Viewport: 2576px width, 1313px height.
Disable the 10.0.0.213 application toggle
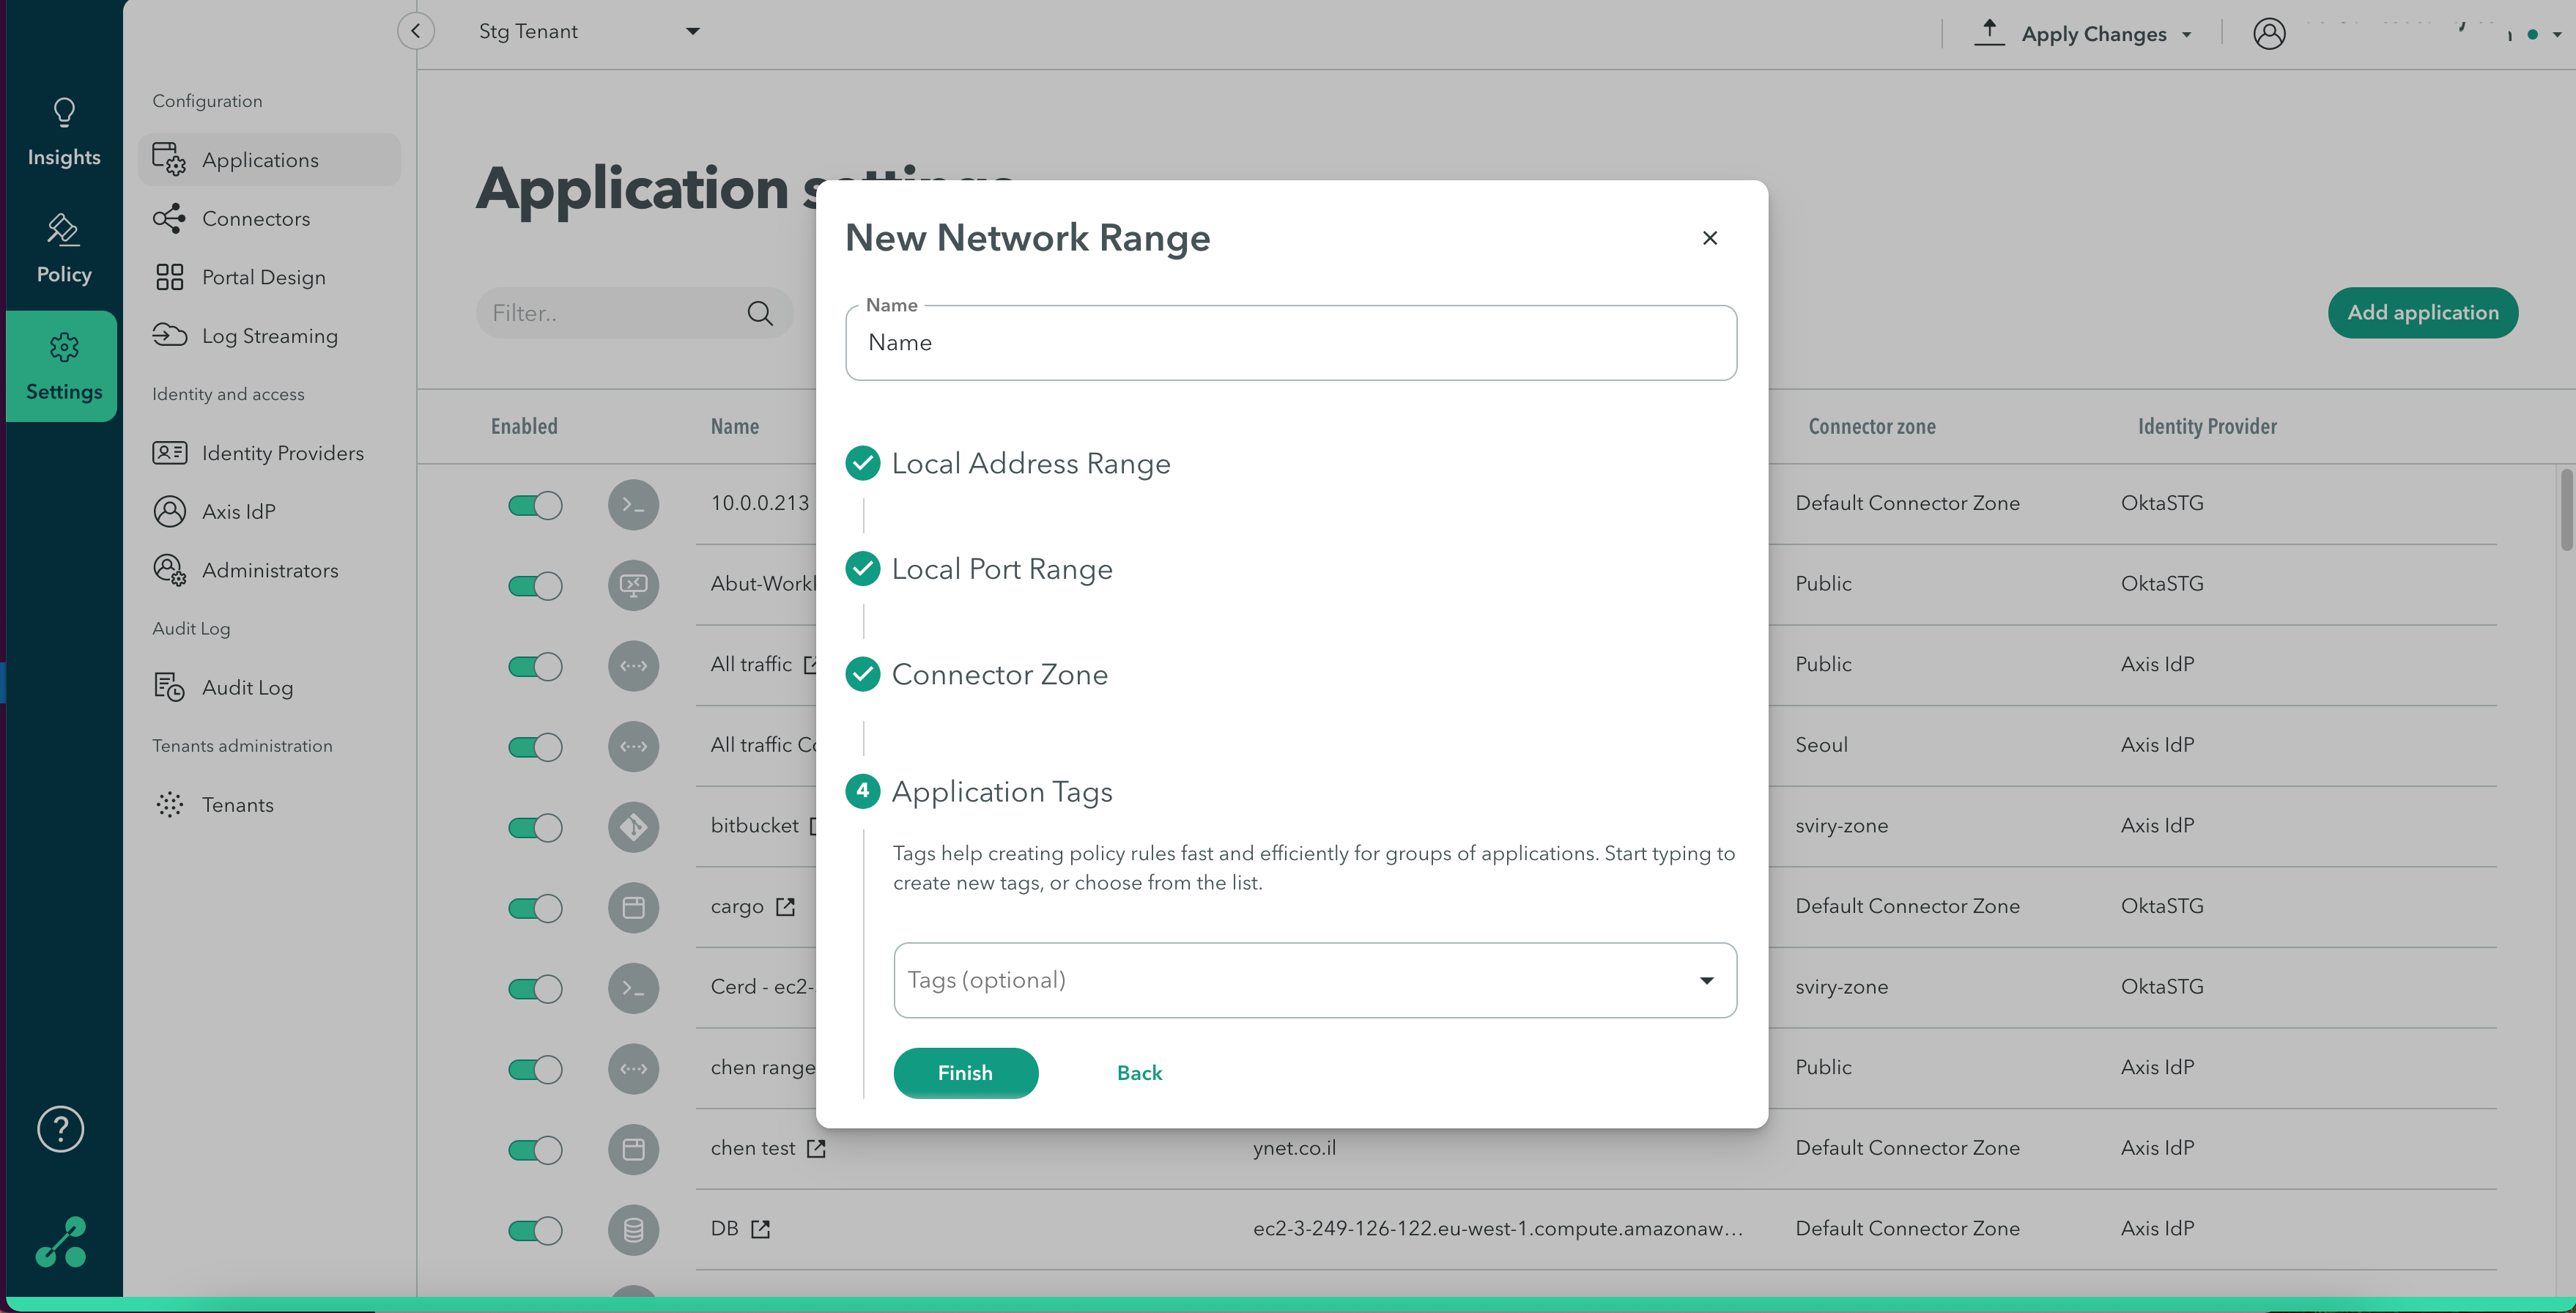click(535, 505)
